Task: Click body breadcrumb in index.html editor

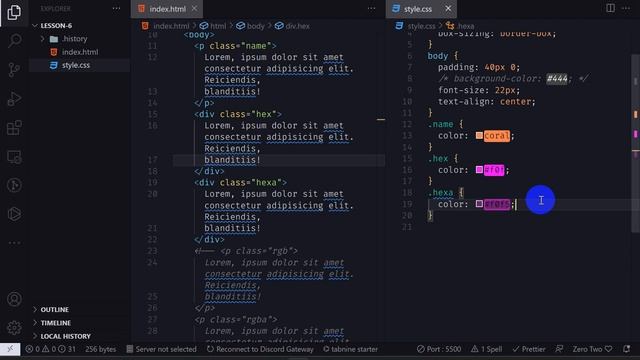Action: (251, 26)
